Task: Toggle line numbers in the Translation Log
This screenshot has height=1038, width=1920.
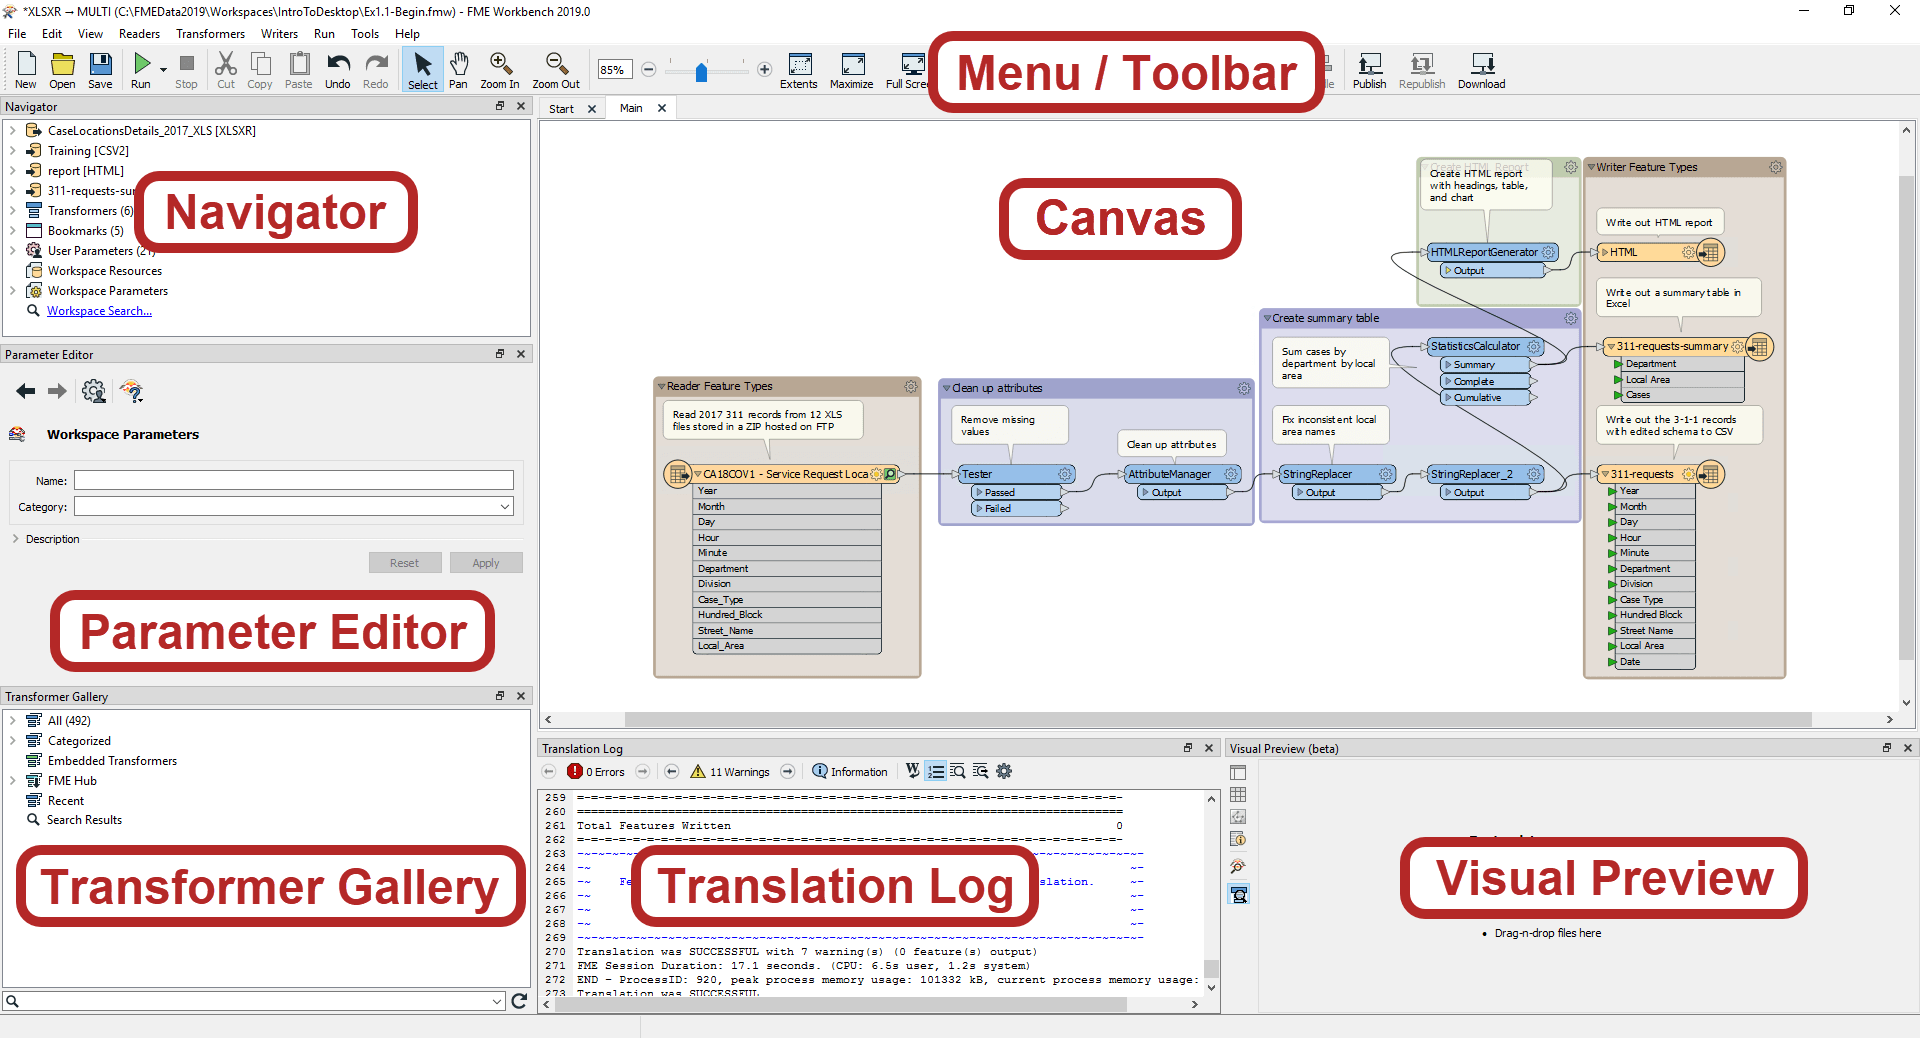Action: pos(936,771)
